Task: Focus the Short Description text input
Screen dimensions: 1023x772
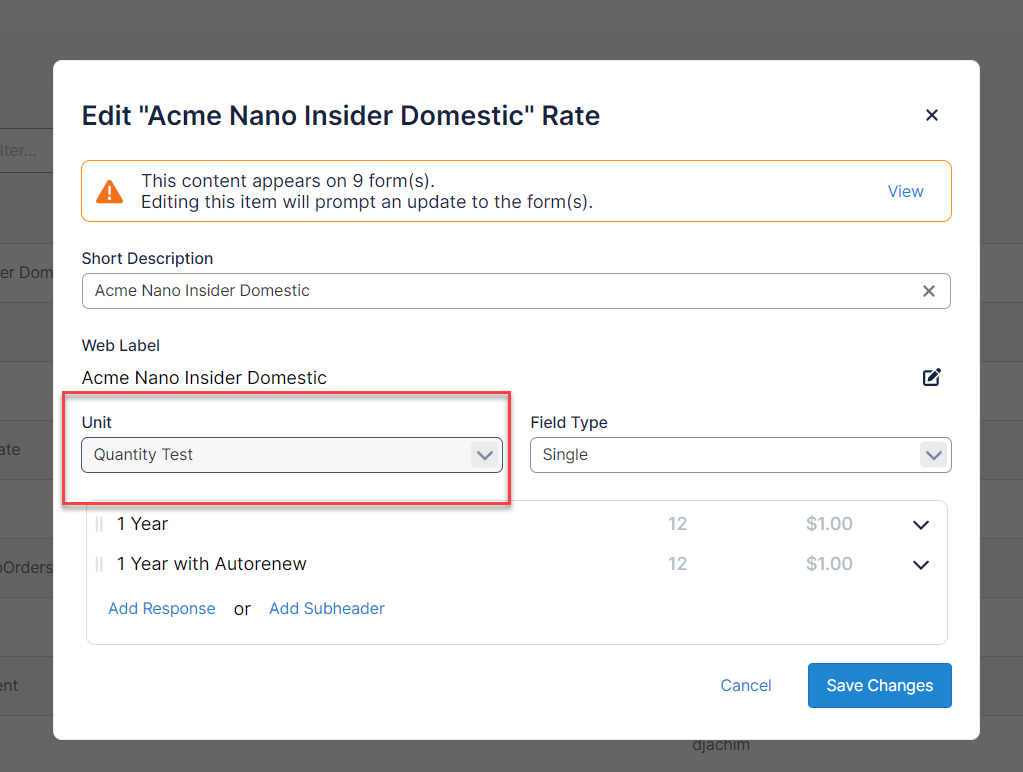Action: tap(500, 291)
